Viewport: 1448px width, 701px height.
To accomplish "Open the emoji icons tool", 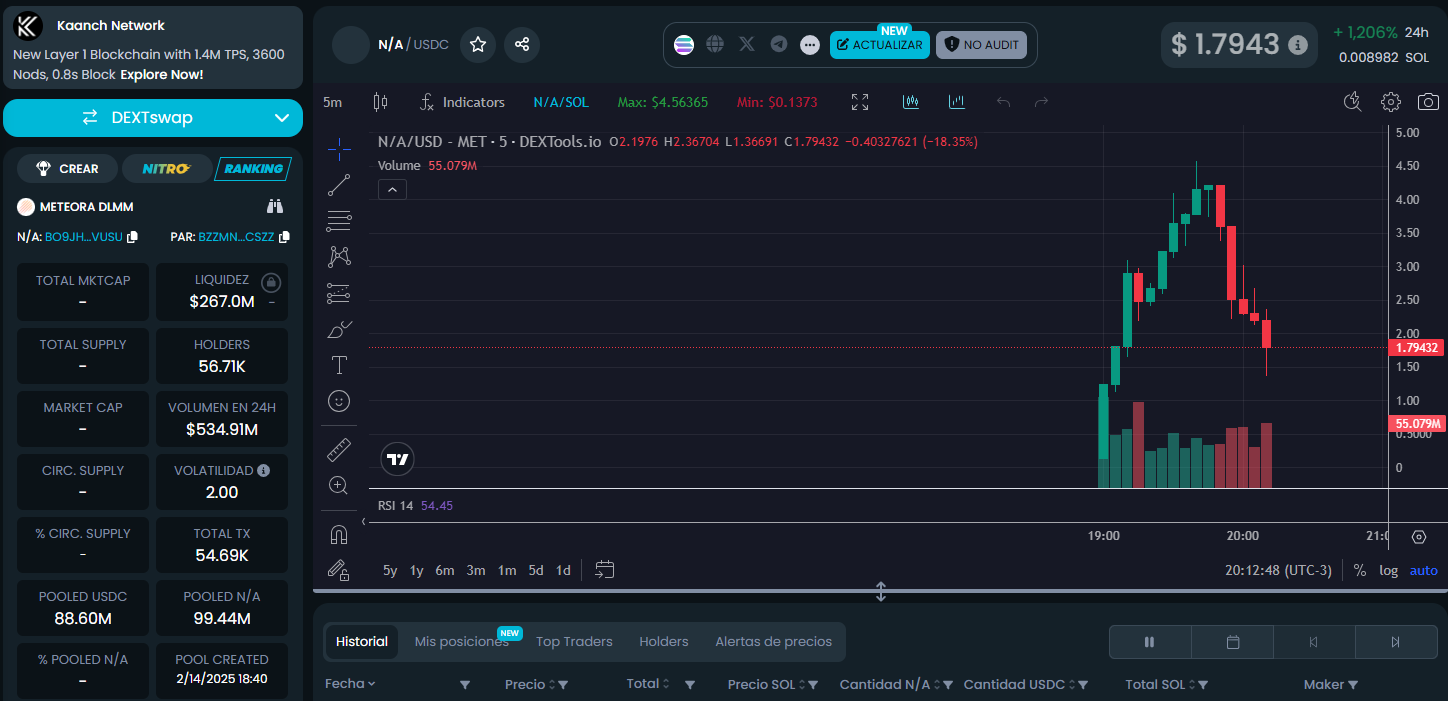I will click(x=339, y=401).
